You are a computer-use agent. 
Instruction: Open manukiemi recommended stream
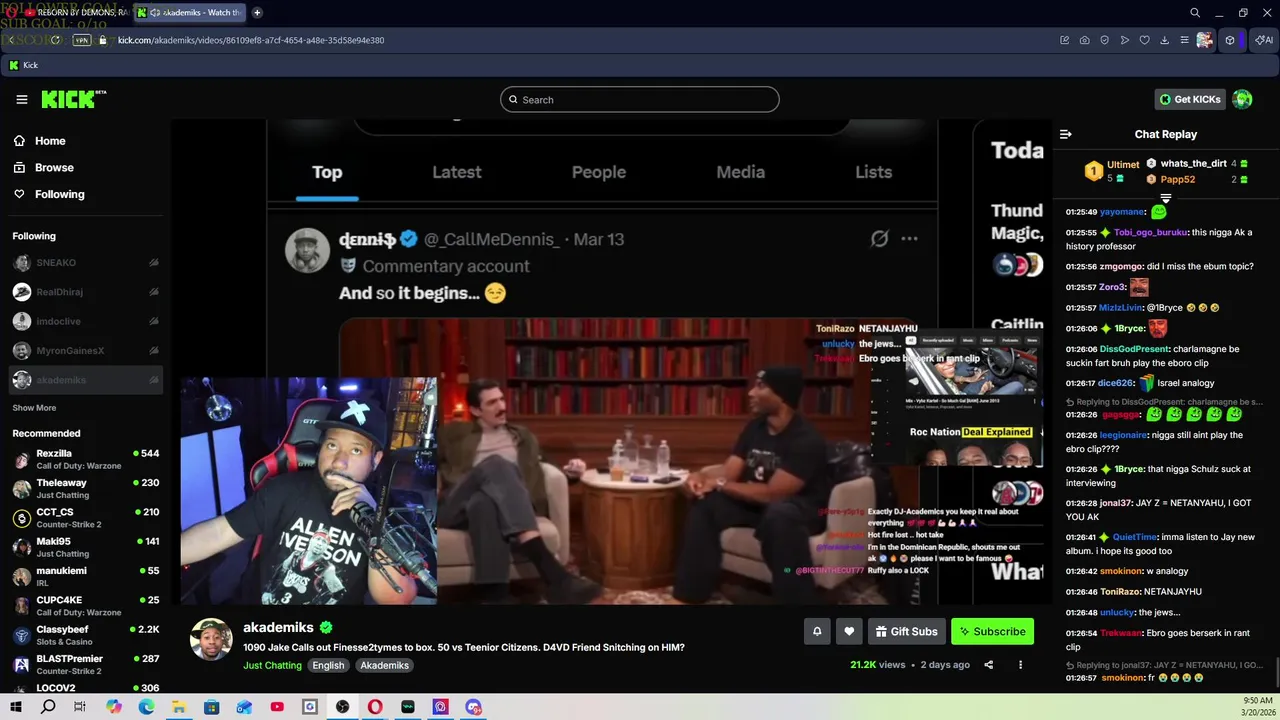85,576
